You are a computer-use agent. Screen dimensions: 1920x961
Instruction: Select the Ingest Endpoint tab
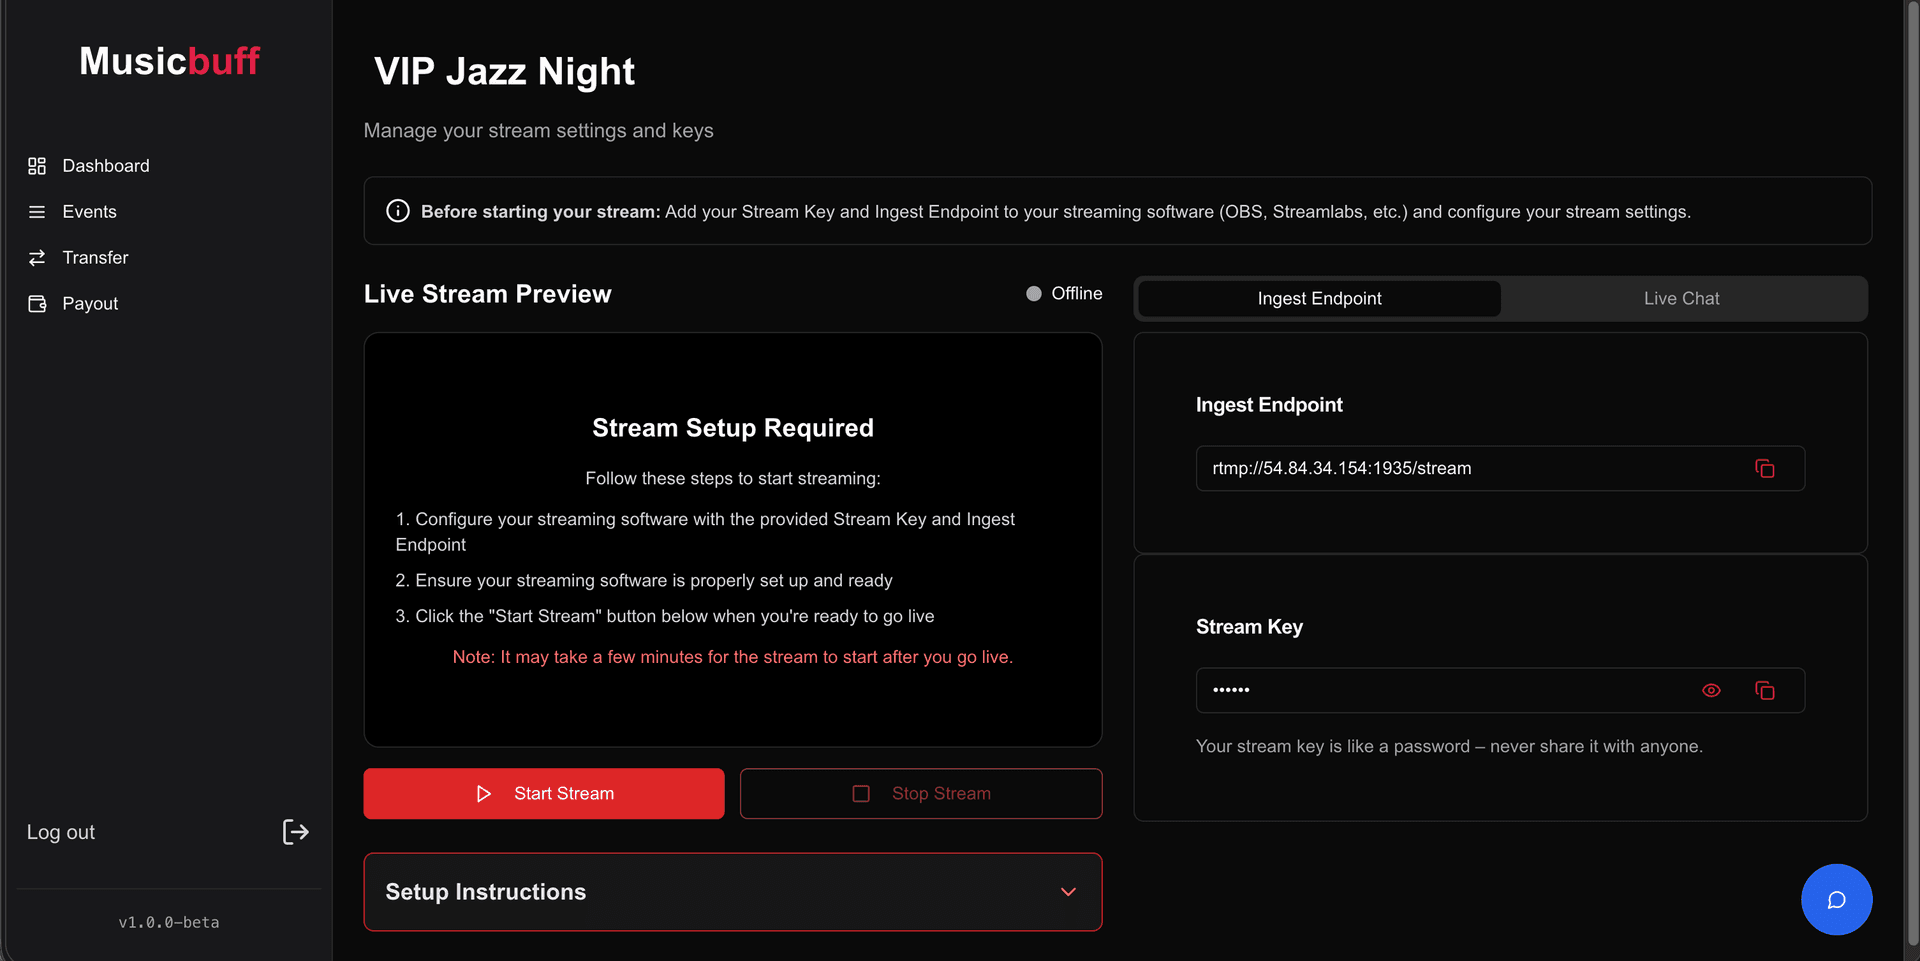point(1319,298)
